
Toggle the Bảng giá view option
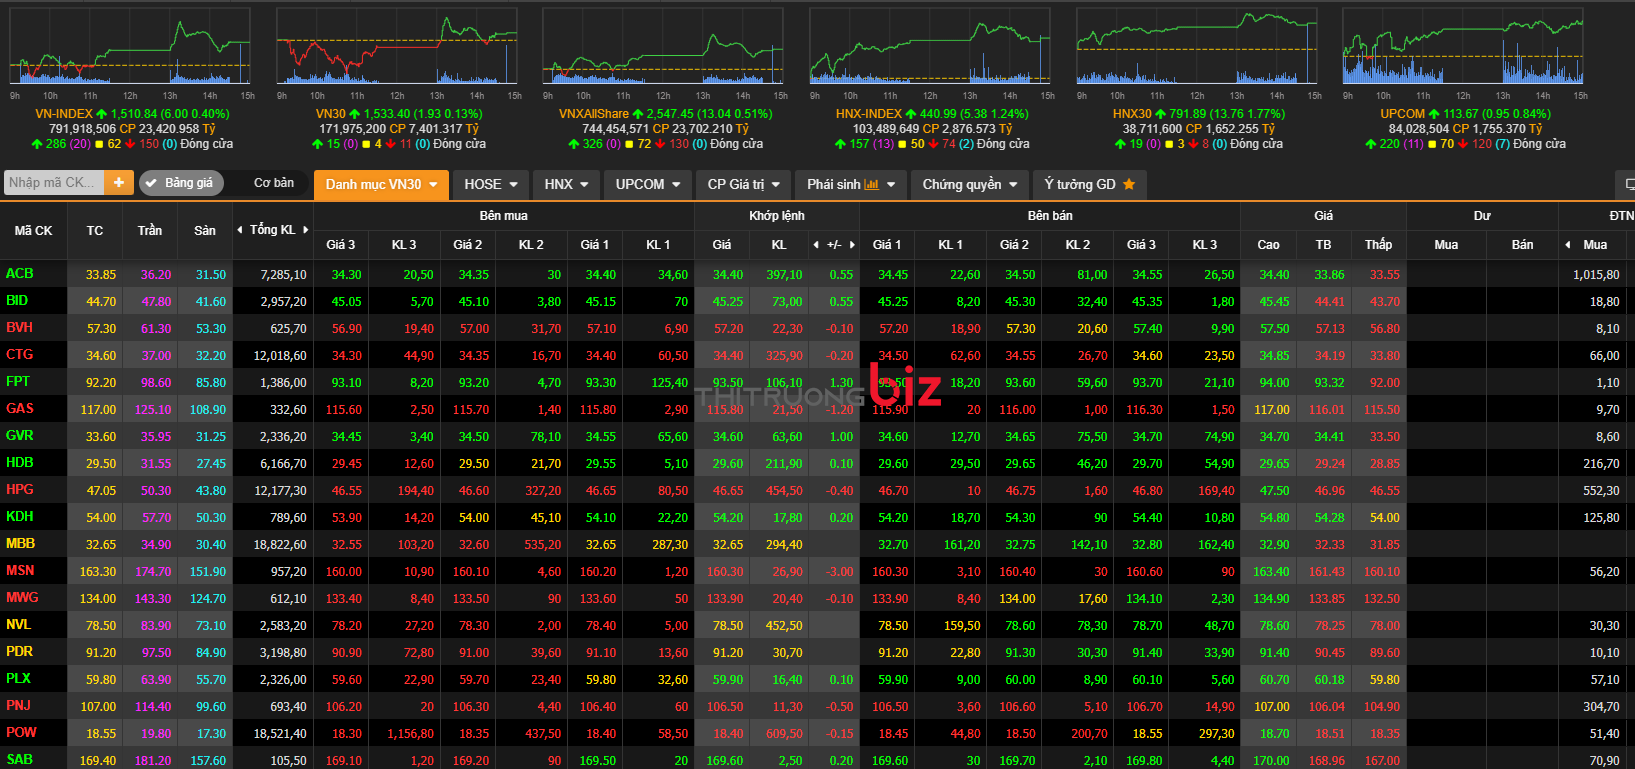point(180,183)
